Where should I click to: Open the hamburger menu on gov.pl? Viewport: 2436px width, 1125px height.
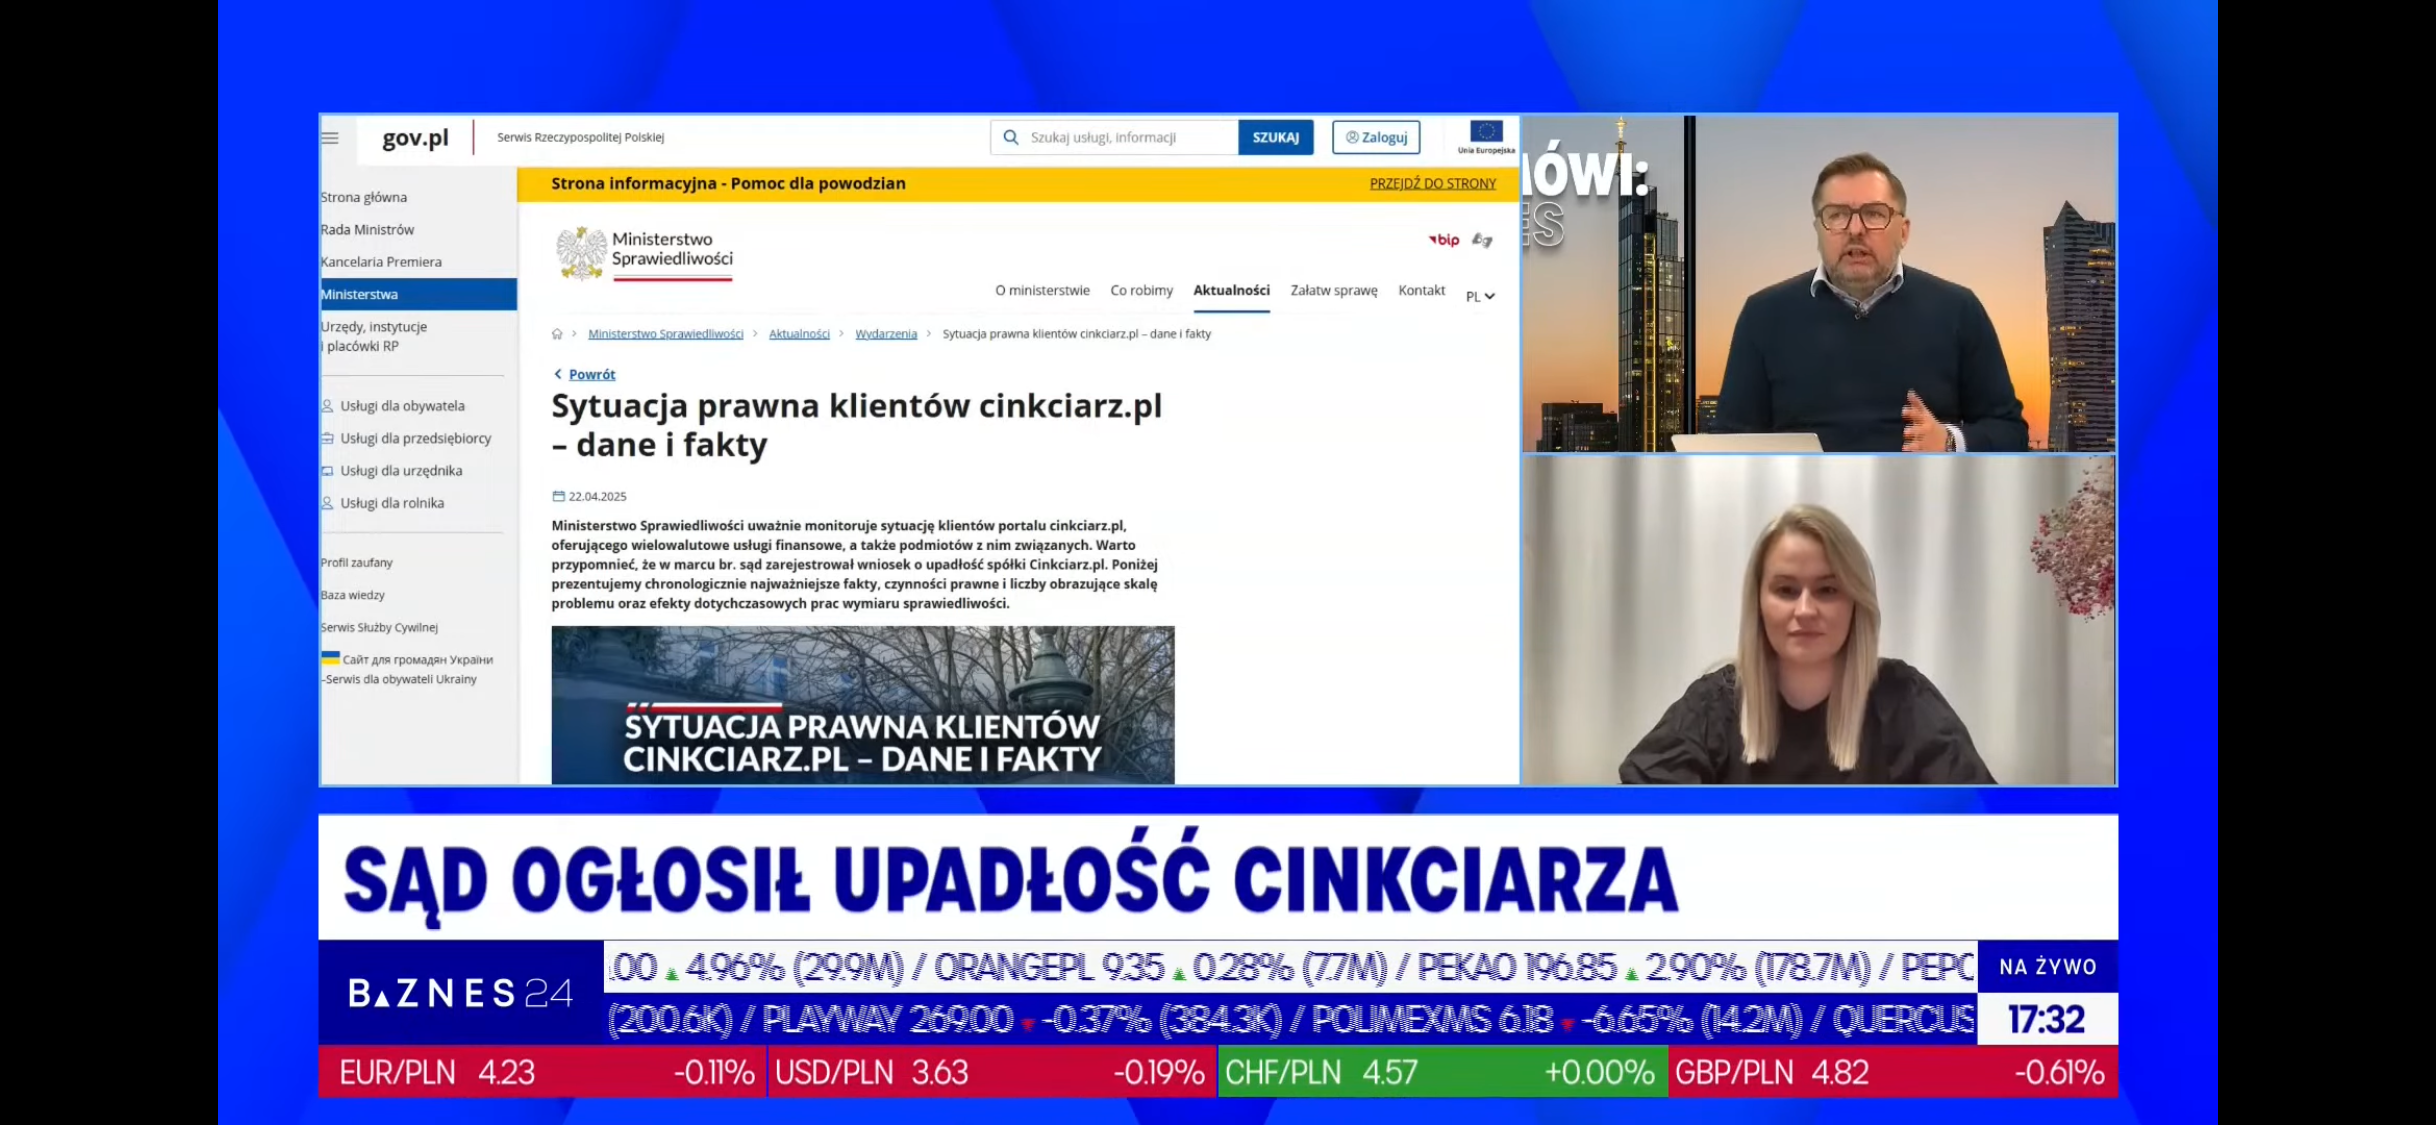[330, 138]
